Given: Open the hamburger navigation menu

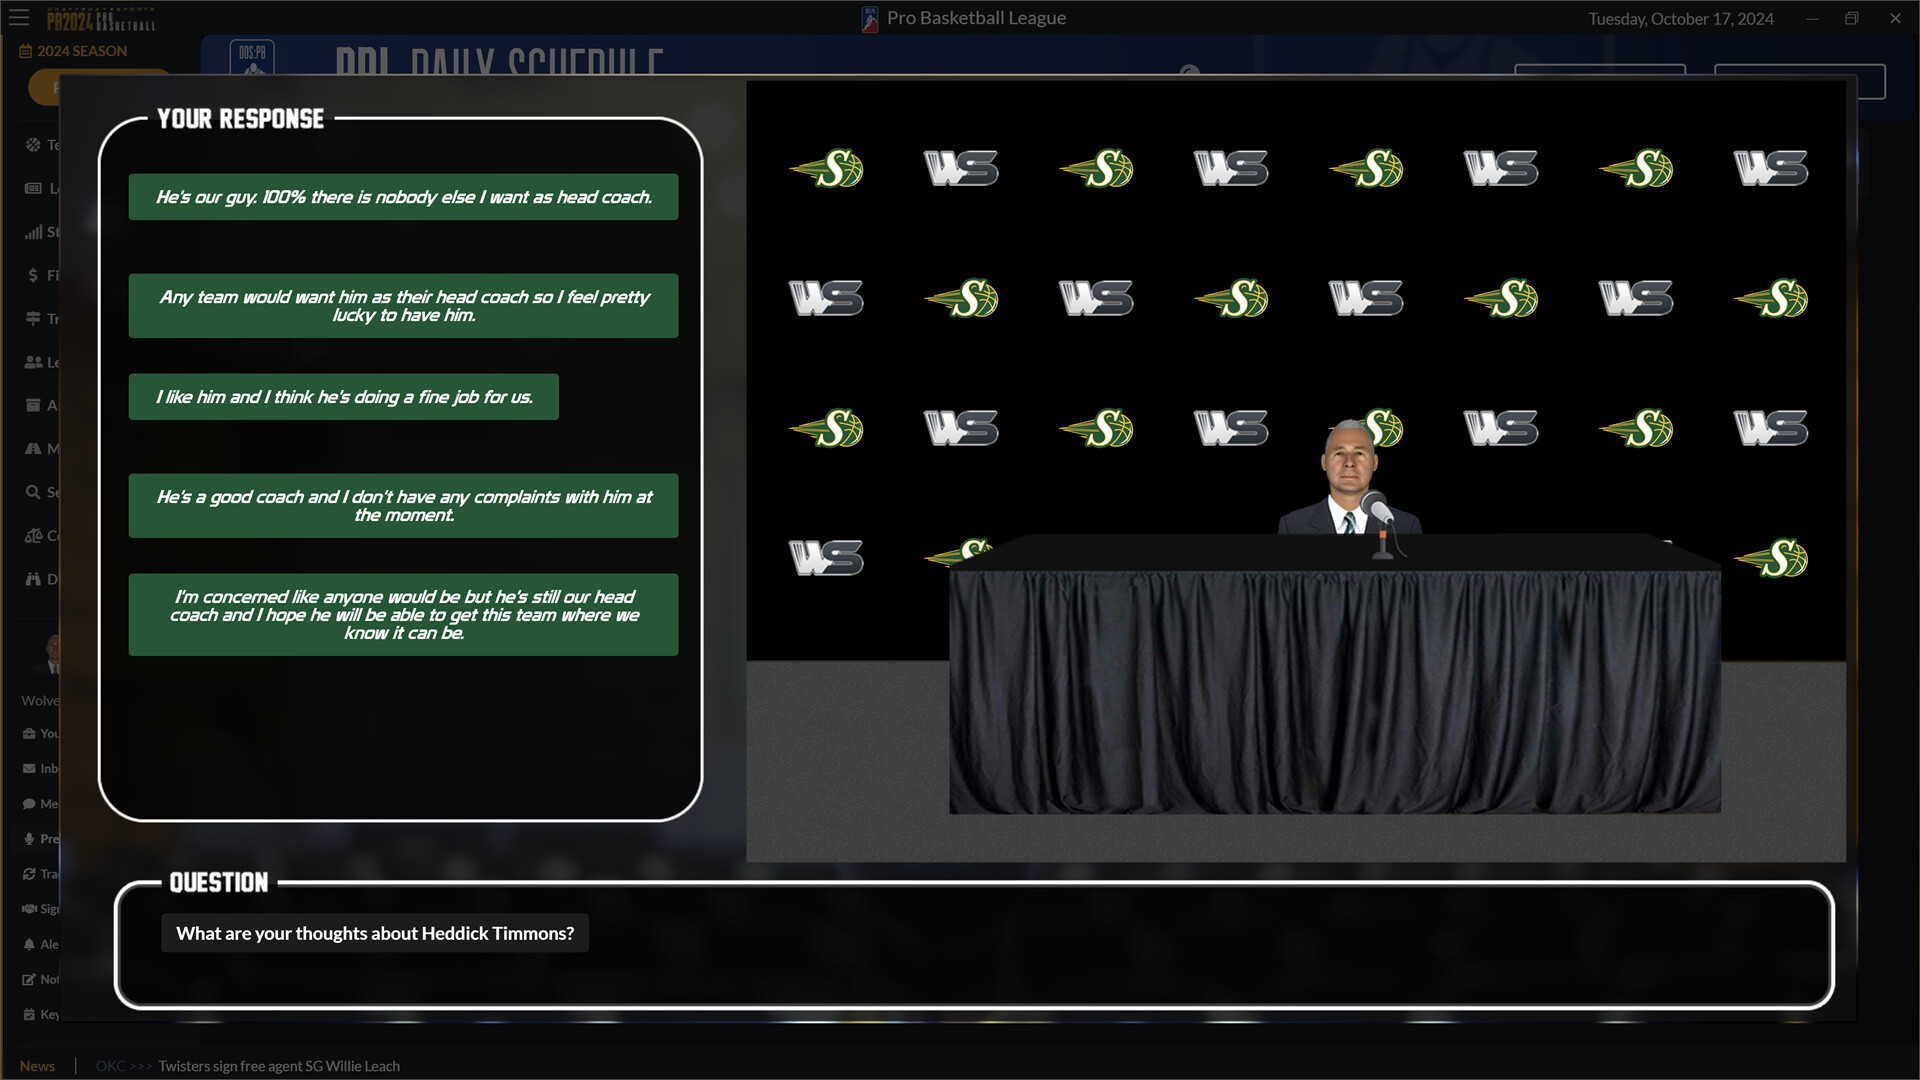Looking at the screenshot, I should pos(19,18).
